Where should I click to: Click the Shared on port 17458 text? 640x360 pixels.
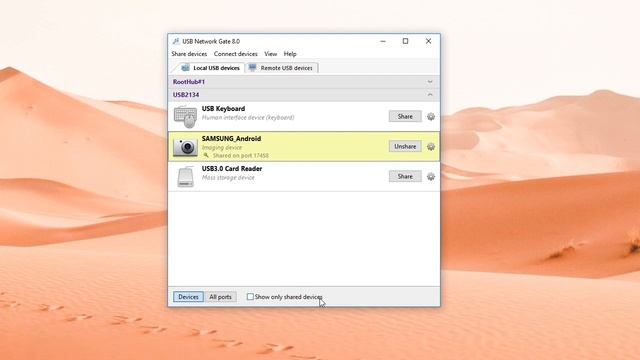pos(241,156)
